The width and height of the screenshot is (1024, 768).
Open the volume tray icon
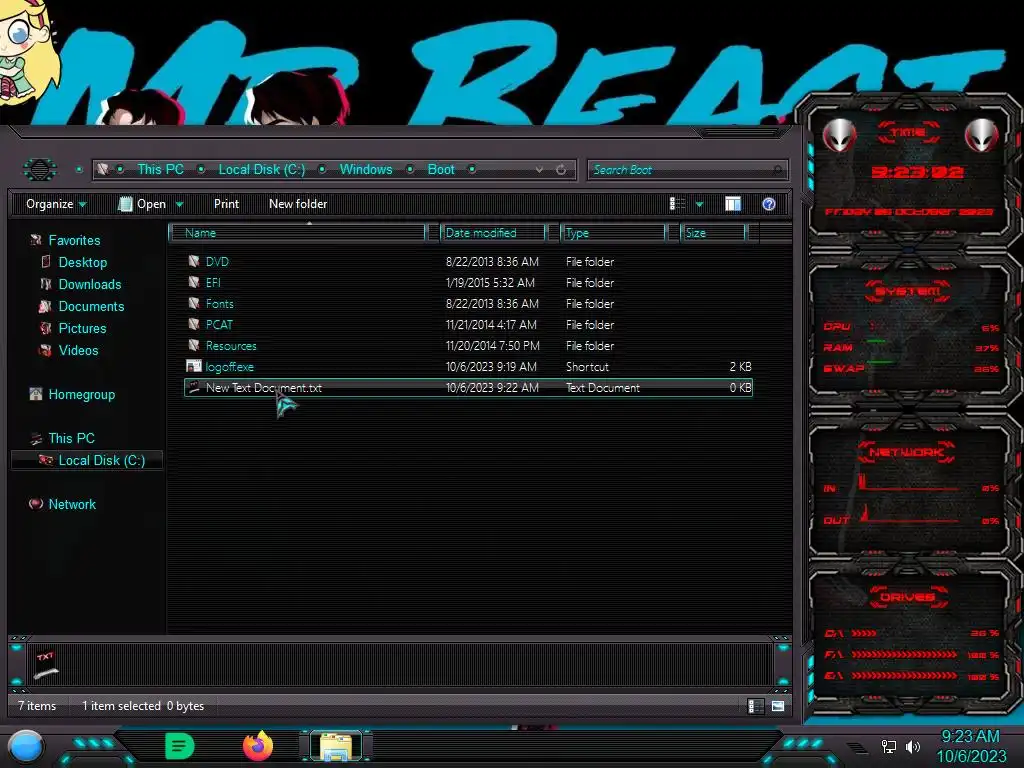913,746
